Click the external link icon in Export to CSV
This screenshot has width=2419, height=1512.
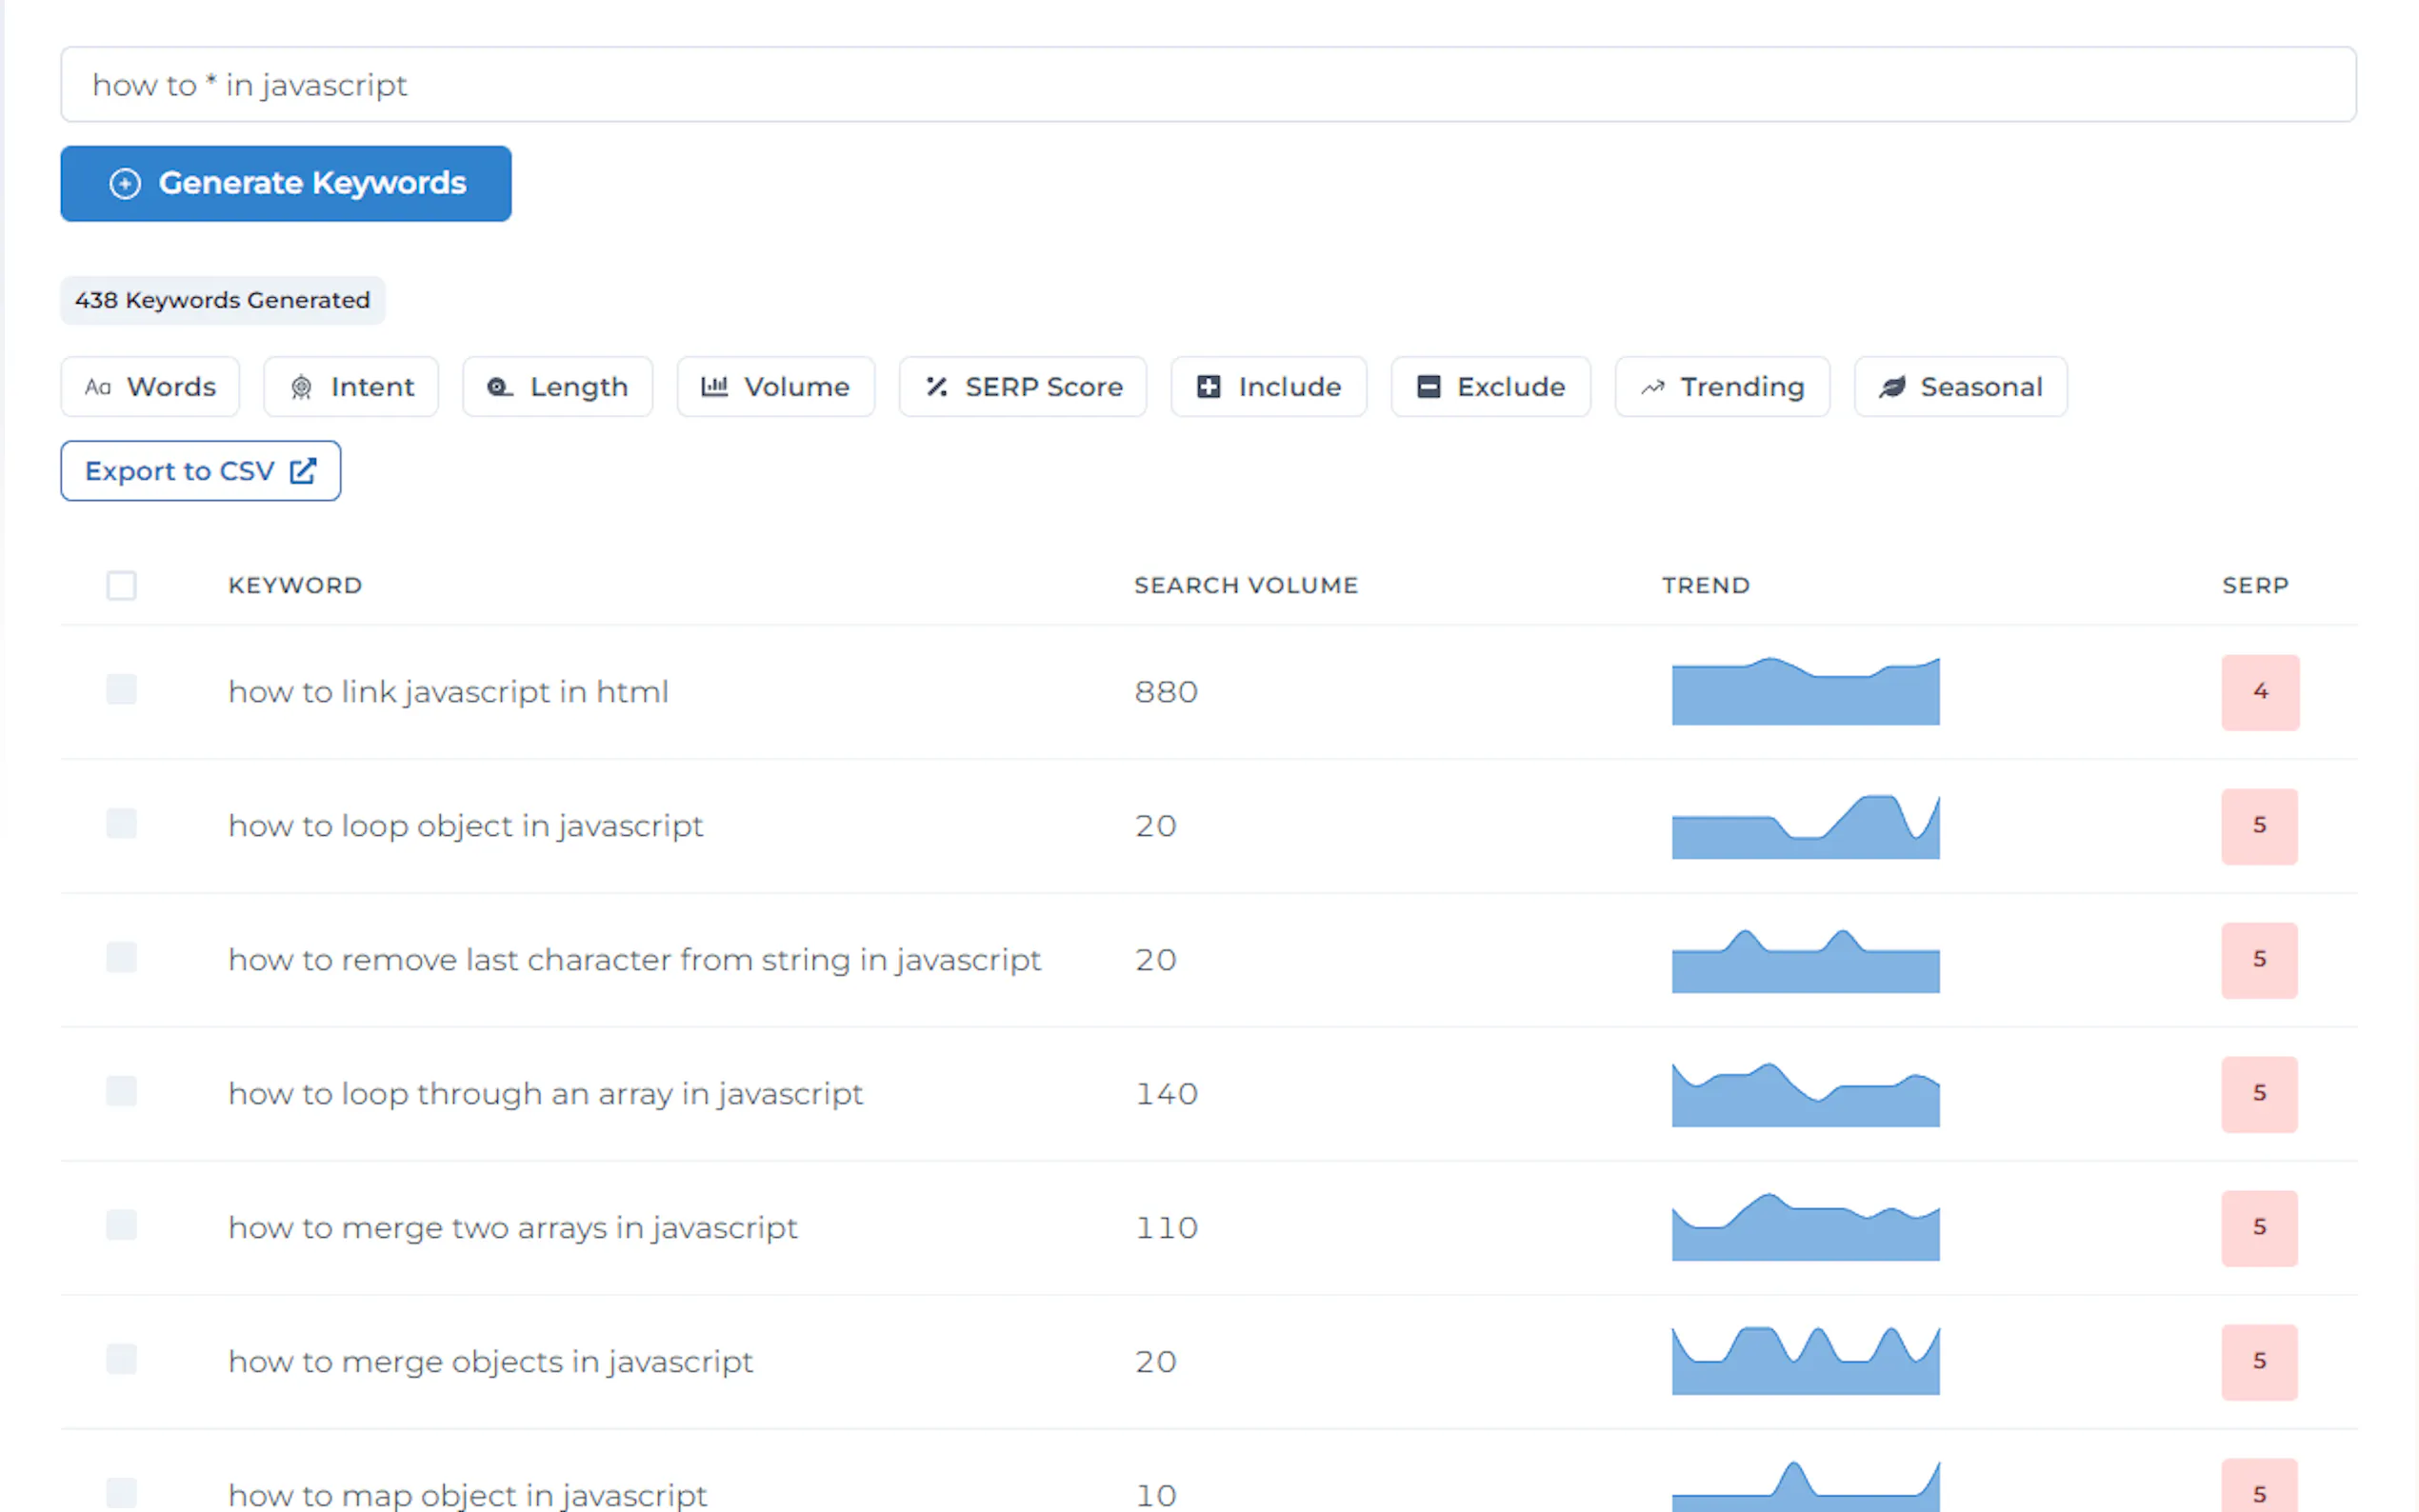coord(303,471)
